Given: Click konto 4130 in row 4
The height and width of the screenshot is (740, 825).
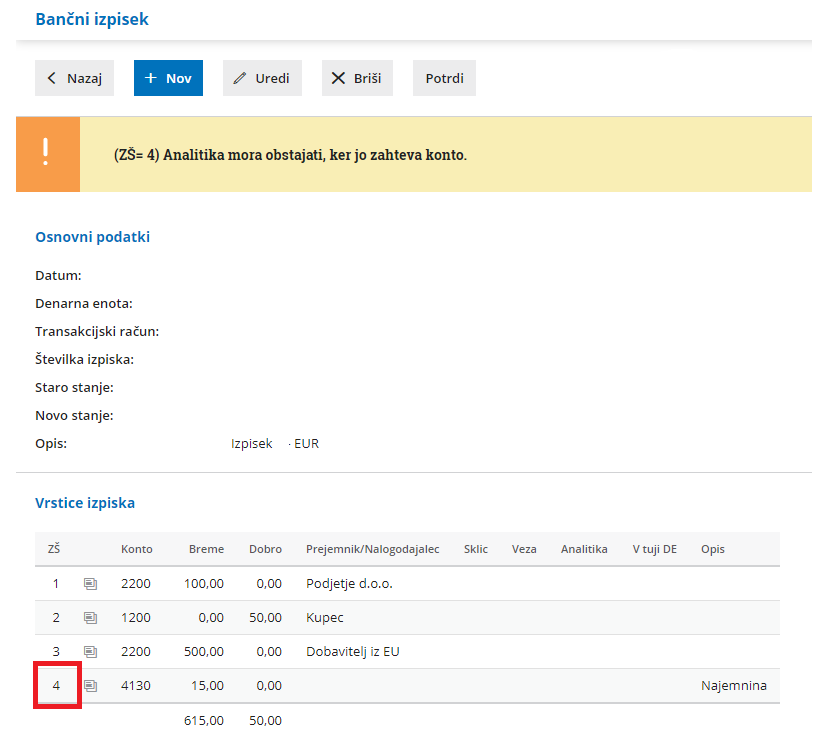Looking at the screenshot, I should click(136, 685).
